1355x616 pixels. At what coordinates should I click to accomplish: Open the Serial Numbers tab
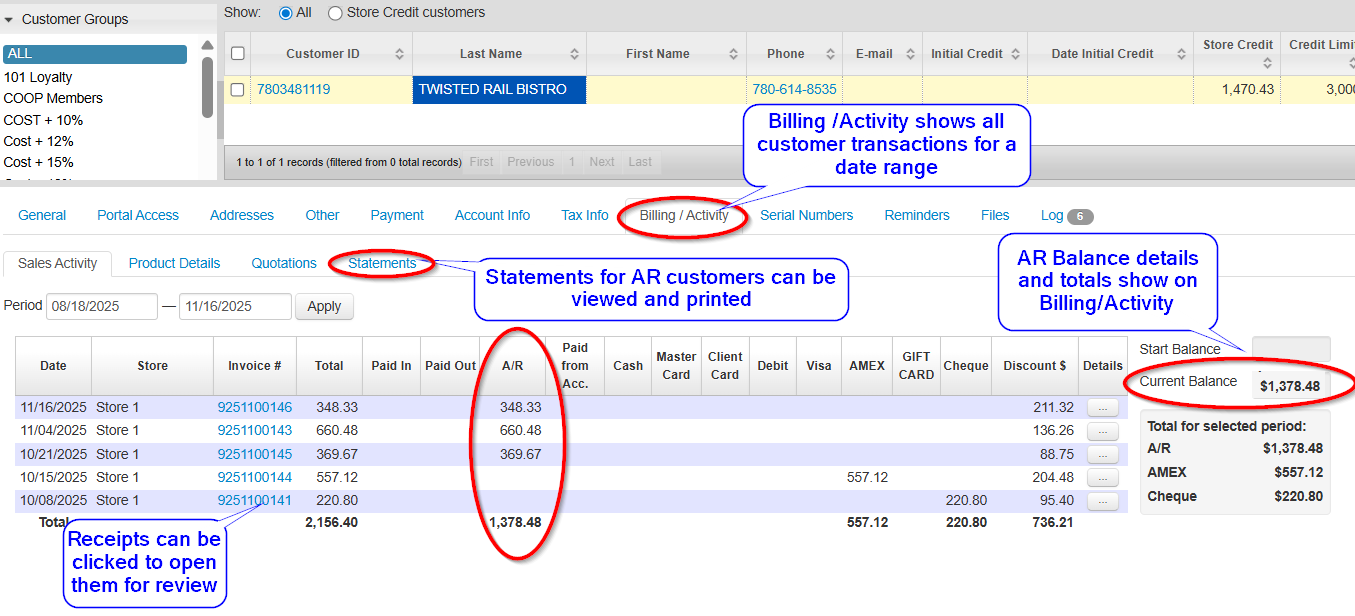806,215
